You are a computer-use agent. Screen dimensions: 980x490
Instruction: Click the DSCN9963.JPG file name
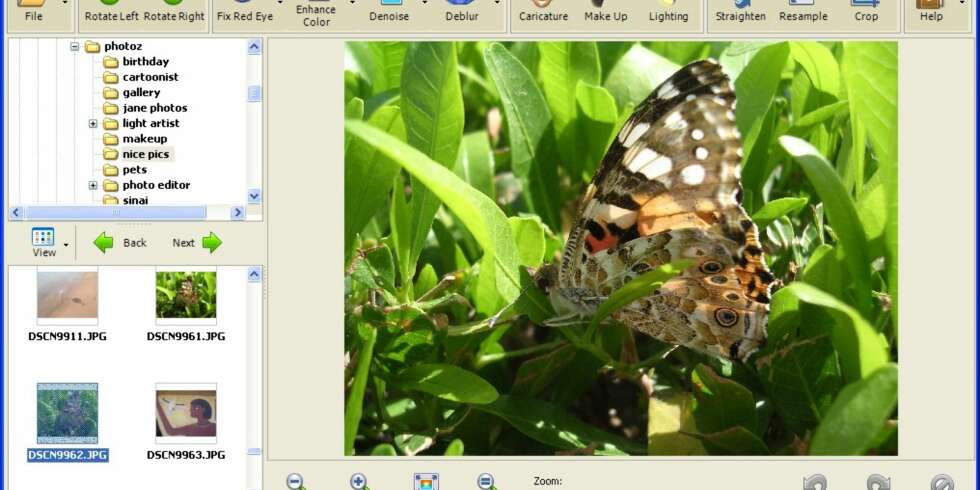[186, 455]
